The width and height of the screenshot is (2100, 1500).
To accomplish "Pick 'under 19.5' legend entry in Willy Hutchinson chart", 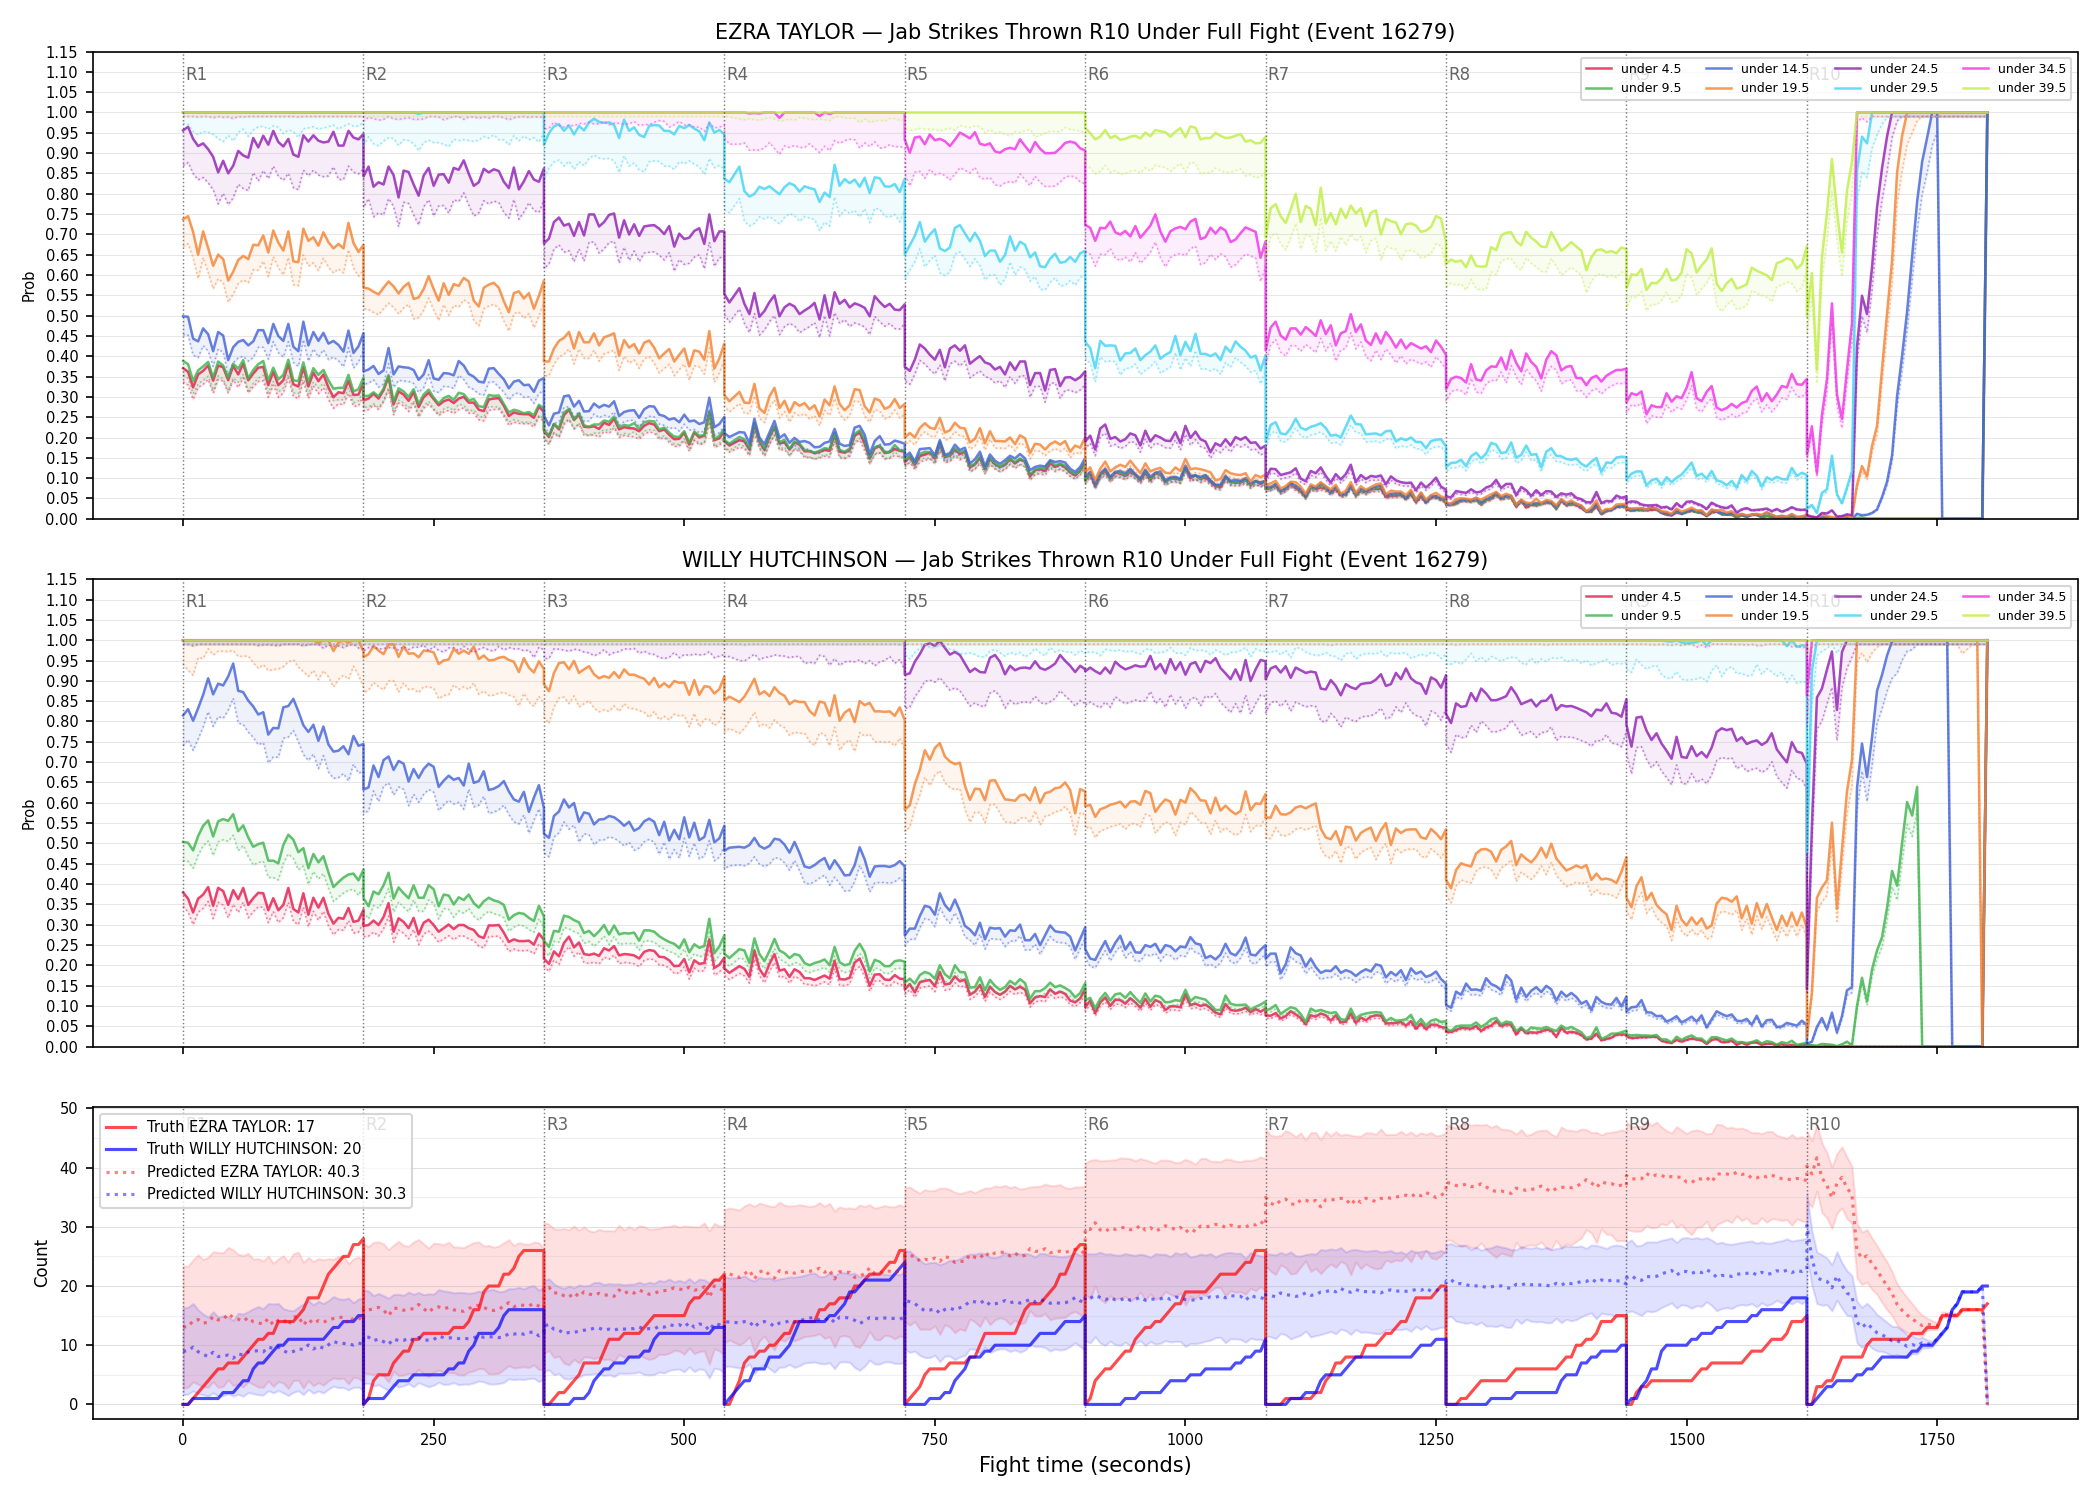I will pyautogui.click(x=1757, y=616).
